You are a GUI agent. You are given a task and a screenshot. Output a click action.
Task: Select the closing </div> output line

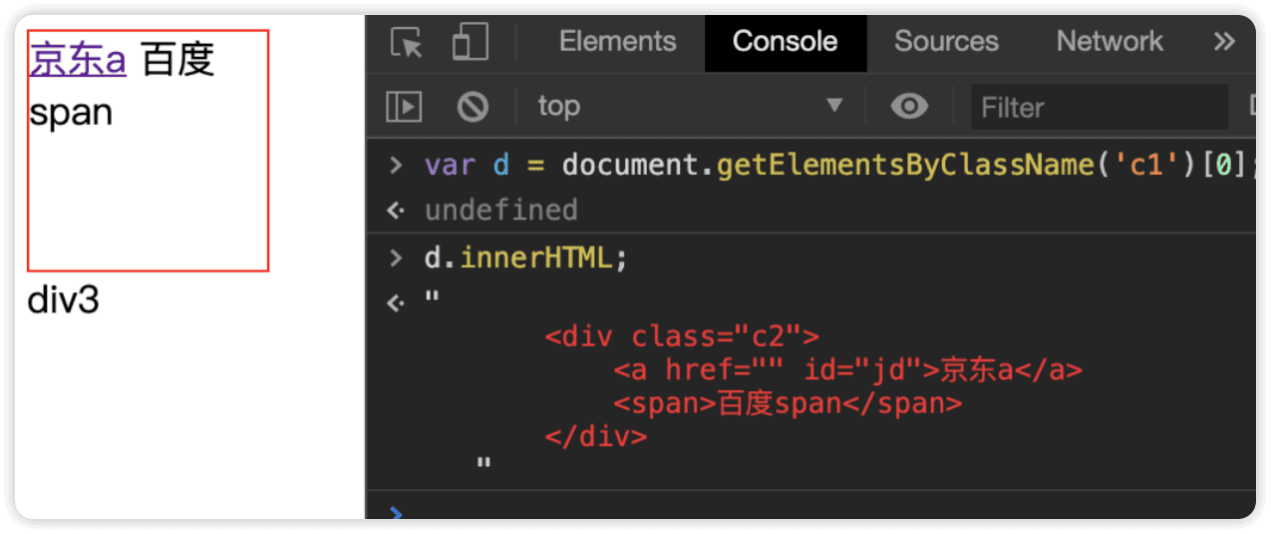[x=596, y=437]
